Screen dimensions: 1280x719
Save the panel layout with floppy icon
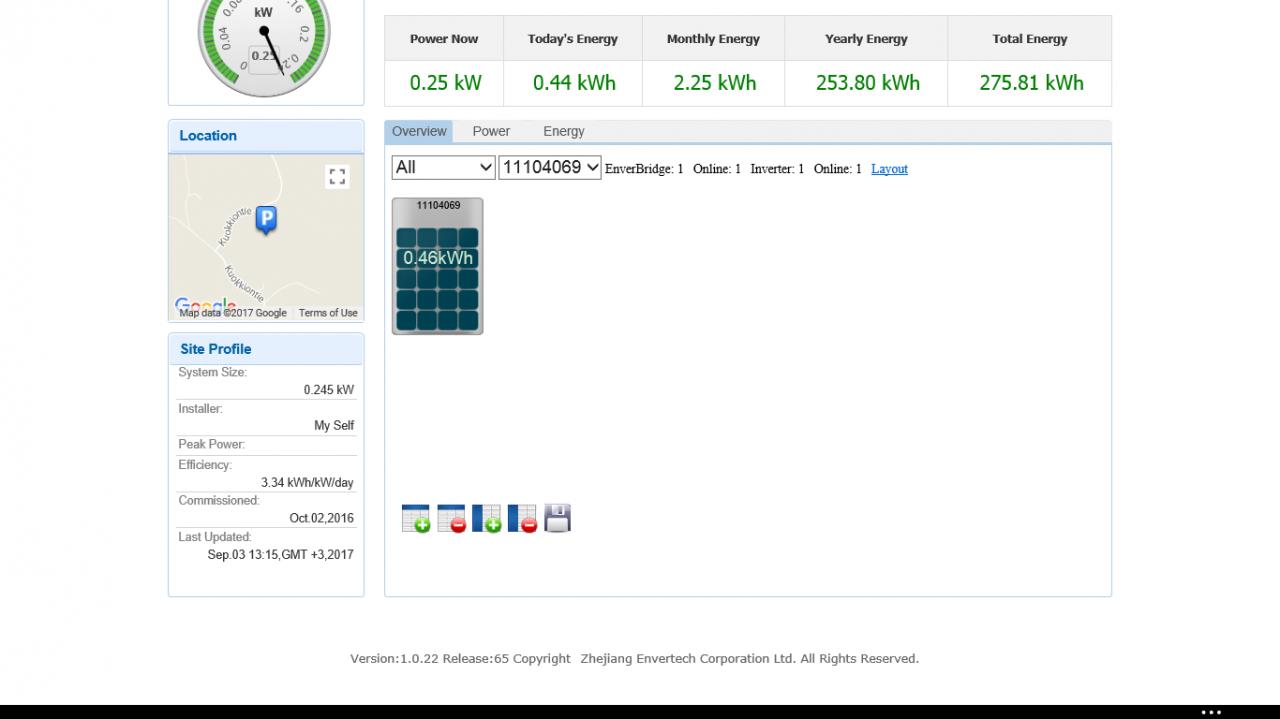coord(557,518)
